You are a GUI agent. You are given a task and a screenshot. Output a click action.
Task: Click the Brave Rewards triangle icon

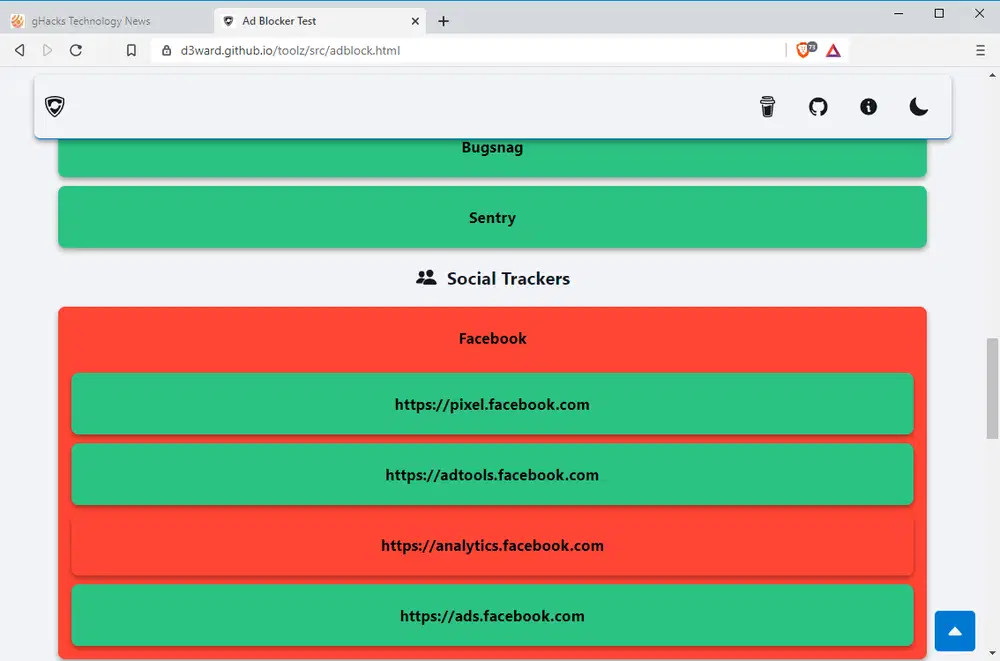coord(833,50)
